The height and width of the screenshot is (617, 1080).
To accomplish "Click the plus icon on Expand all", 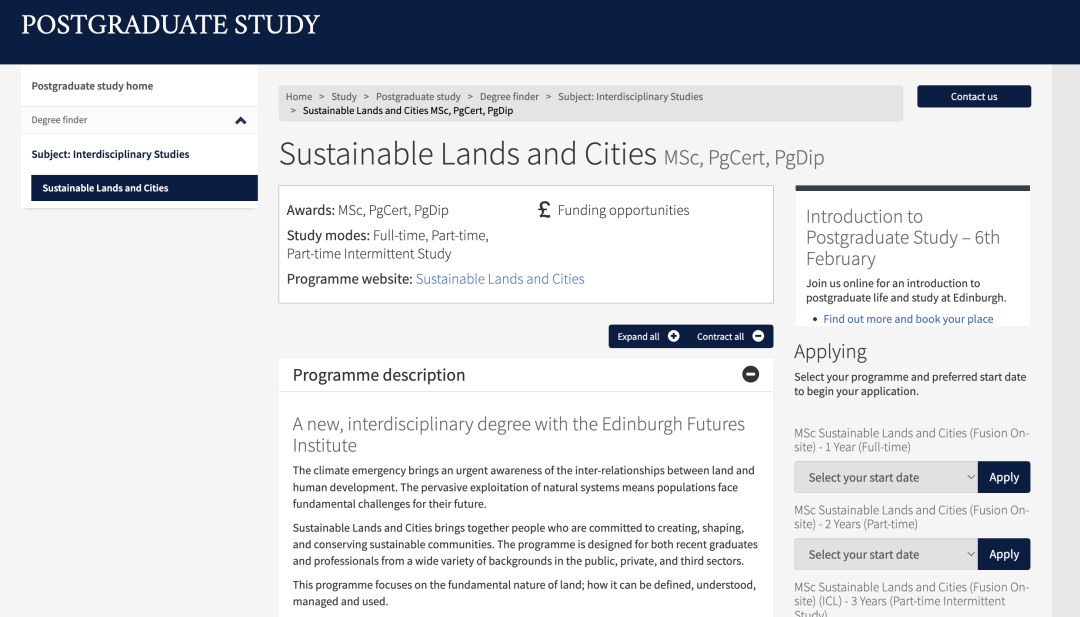I will click(x=674, y=336).
